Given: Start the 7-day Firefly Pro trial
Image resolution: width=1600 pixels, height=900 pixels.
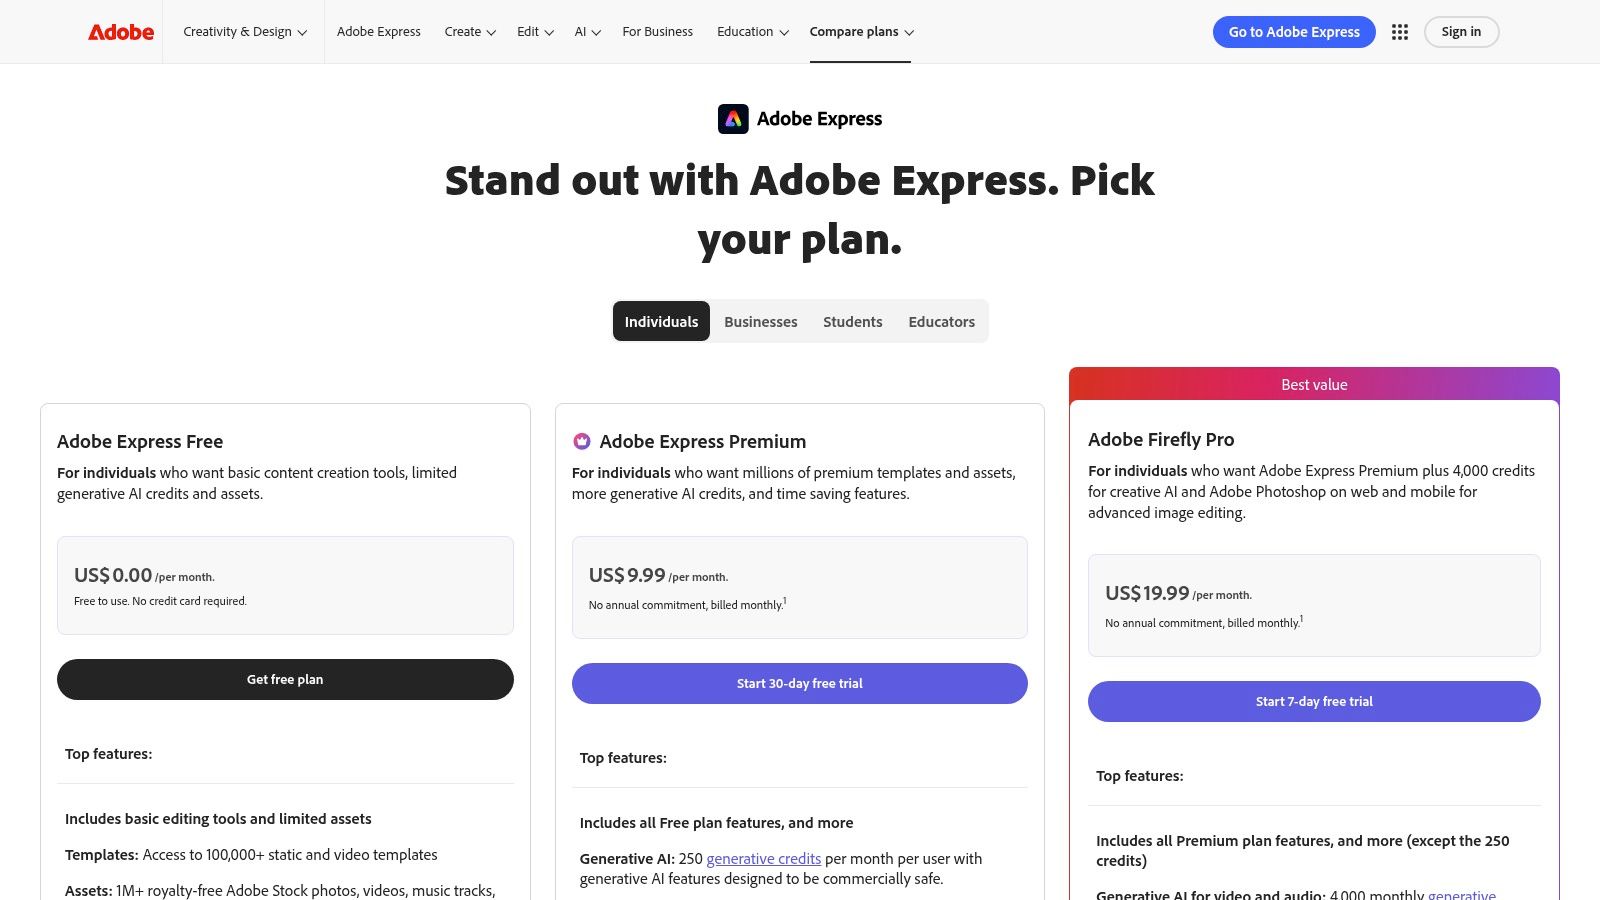Looking at the screenshot, I should tap(1313, 701).
